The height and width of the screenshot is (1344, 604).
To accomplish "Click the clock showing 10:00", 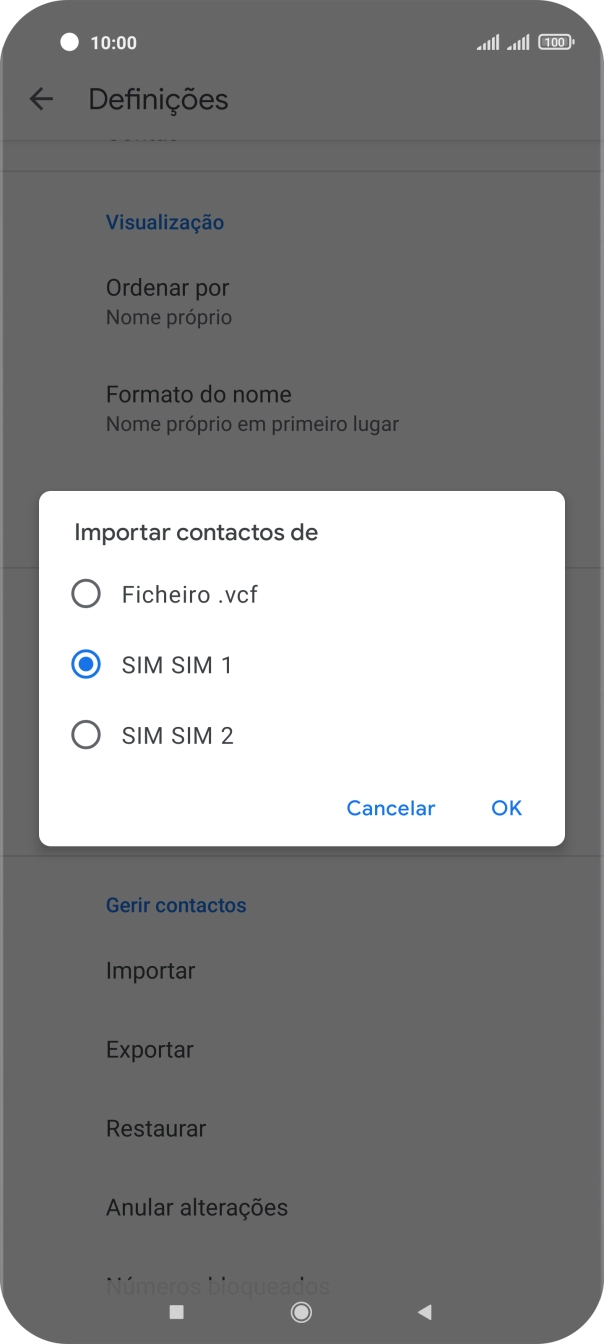I will [x=113, y=42].
